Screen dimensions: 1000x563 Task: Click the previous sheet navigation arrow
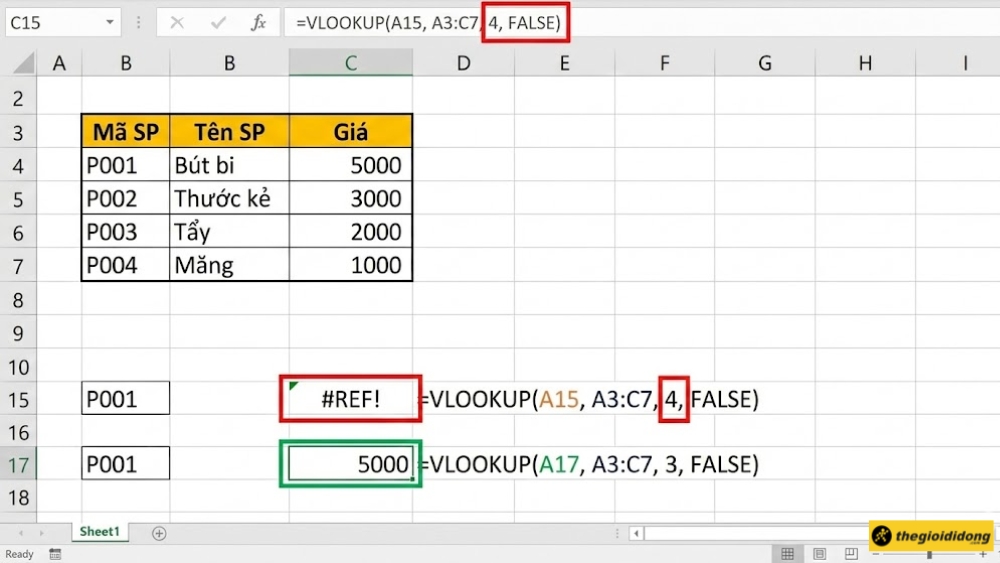[20, 533]
